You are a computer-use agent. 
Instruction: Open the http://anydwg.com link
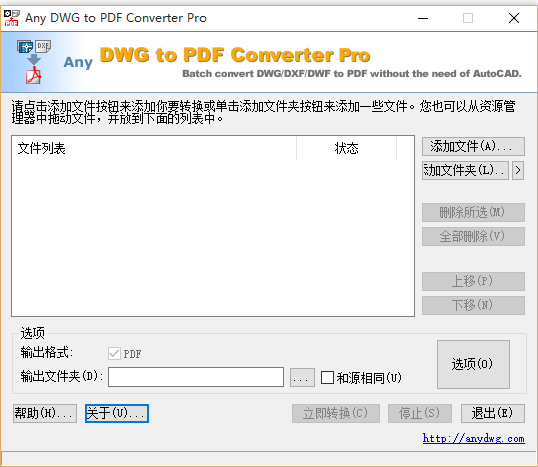click(x=473, y=439)
